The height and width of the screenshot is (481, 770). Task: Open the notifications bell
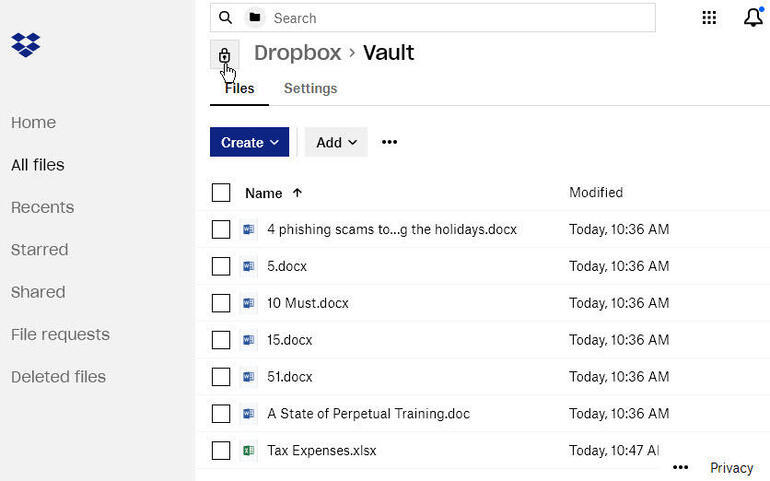coord(753,18)
